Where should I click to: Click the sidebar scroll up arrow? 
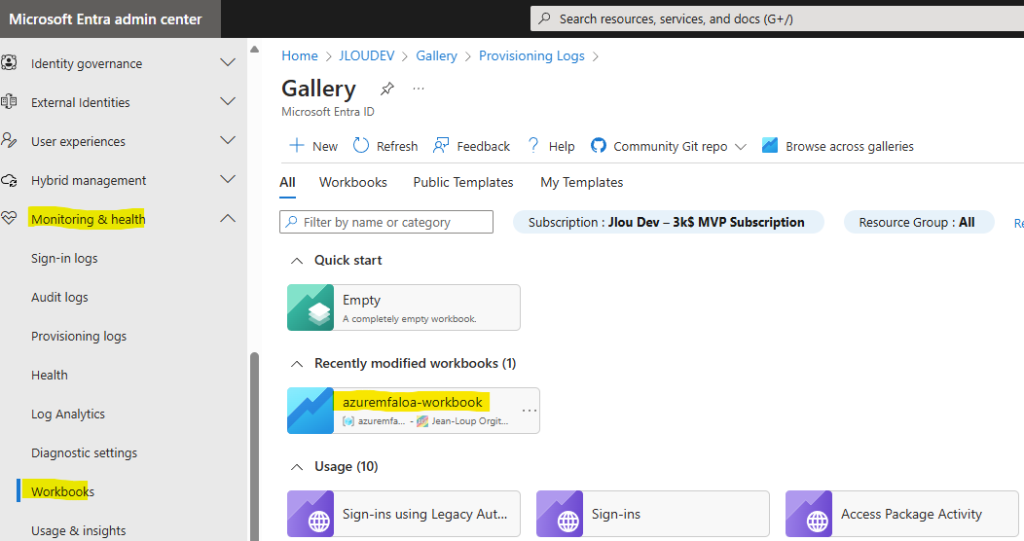(x=255, y=49)
